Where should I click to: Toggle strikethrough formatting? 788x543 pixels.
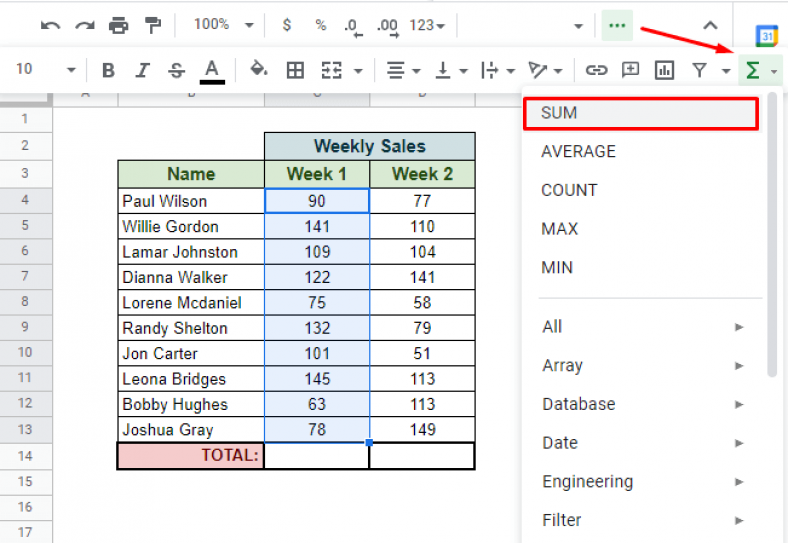tap(176, 70)
